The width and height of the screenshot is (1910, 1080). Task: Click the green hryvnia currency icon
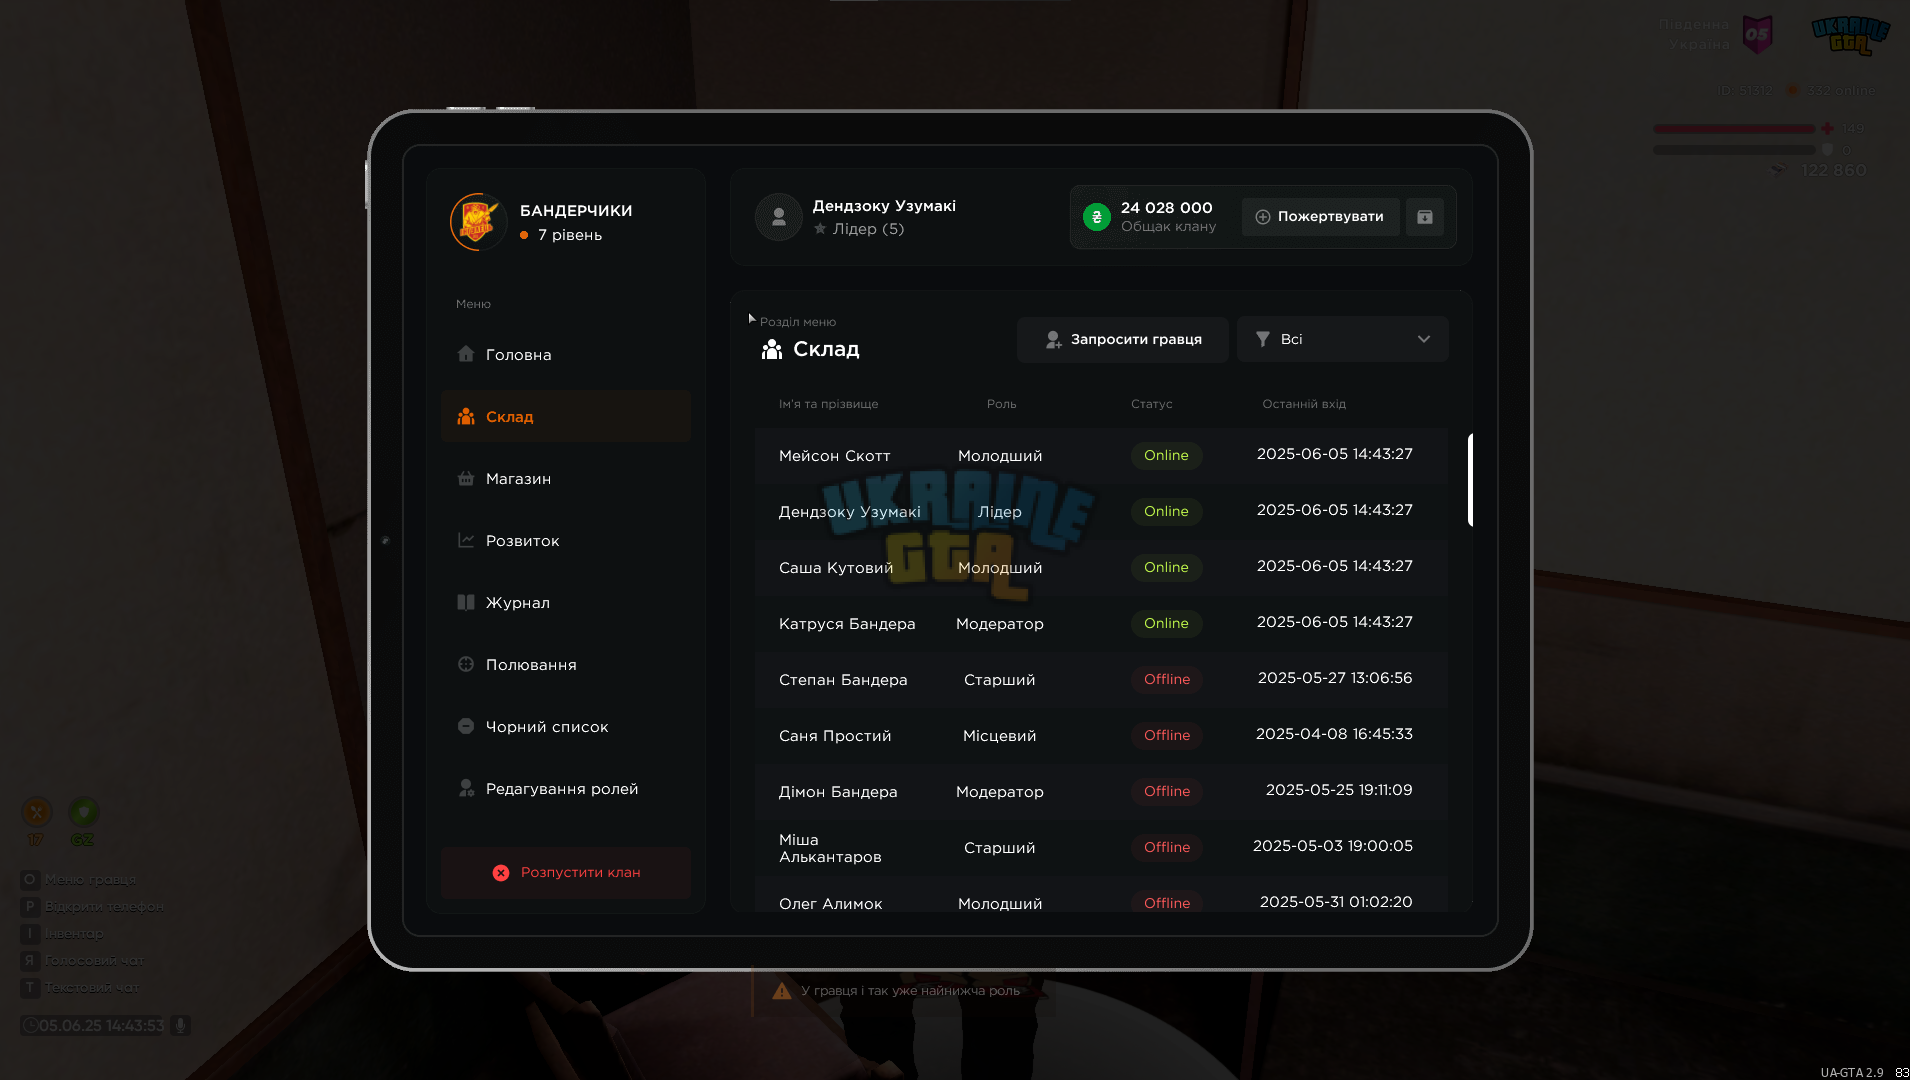click(x=1097, y=217)
